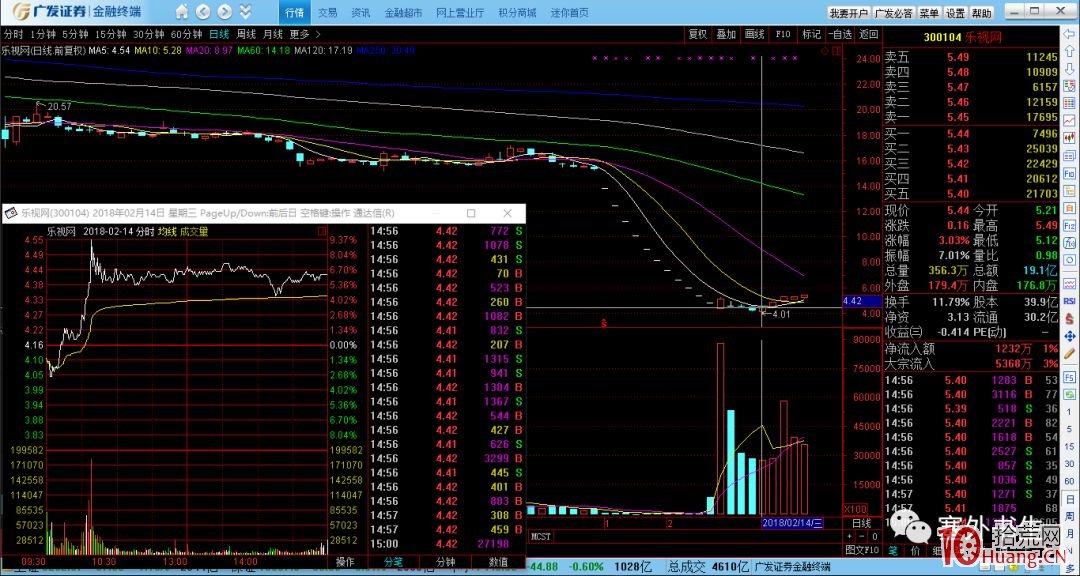This screenshot has width=1080, height=576.
Task: Click the Home icon in the top bar
Action: [x=182, y=12]
